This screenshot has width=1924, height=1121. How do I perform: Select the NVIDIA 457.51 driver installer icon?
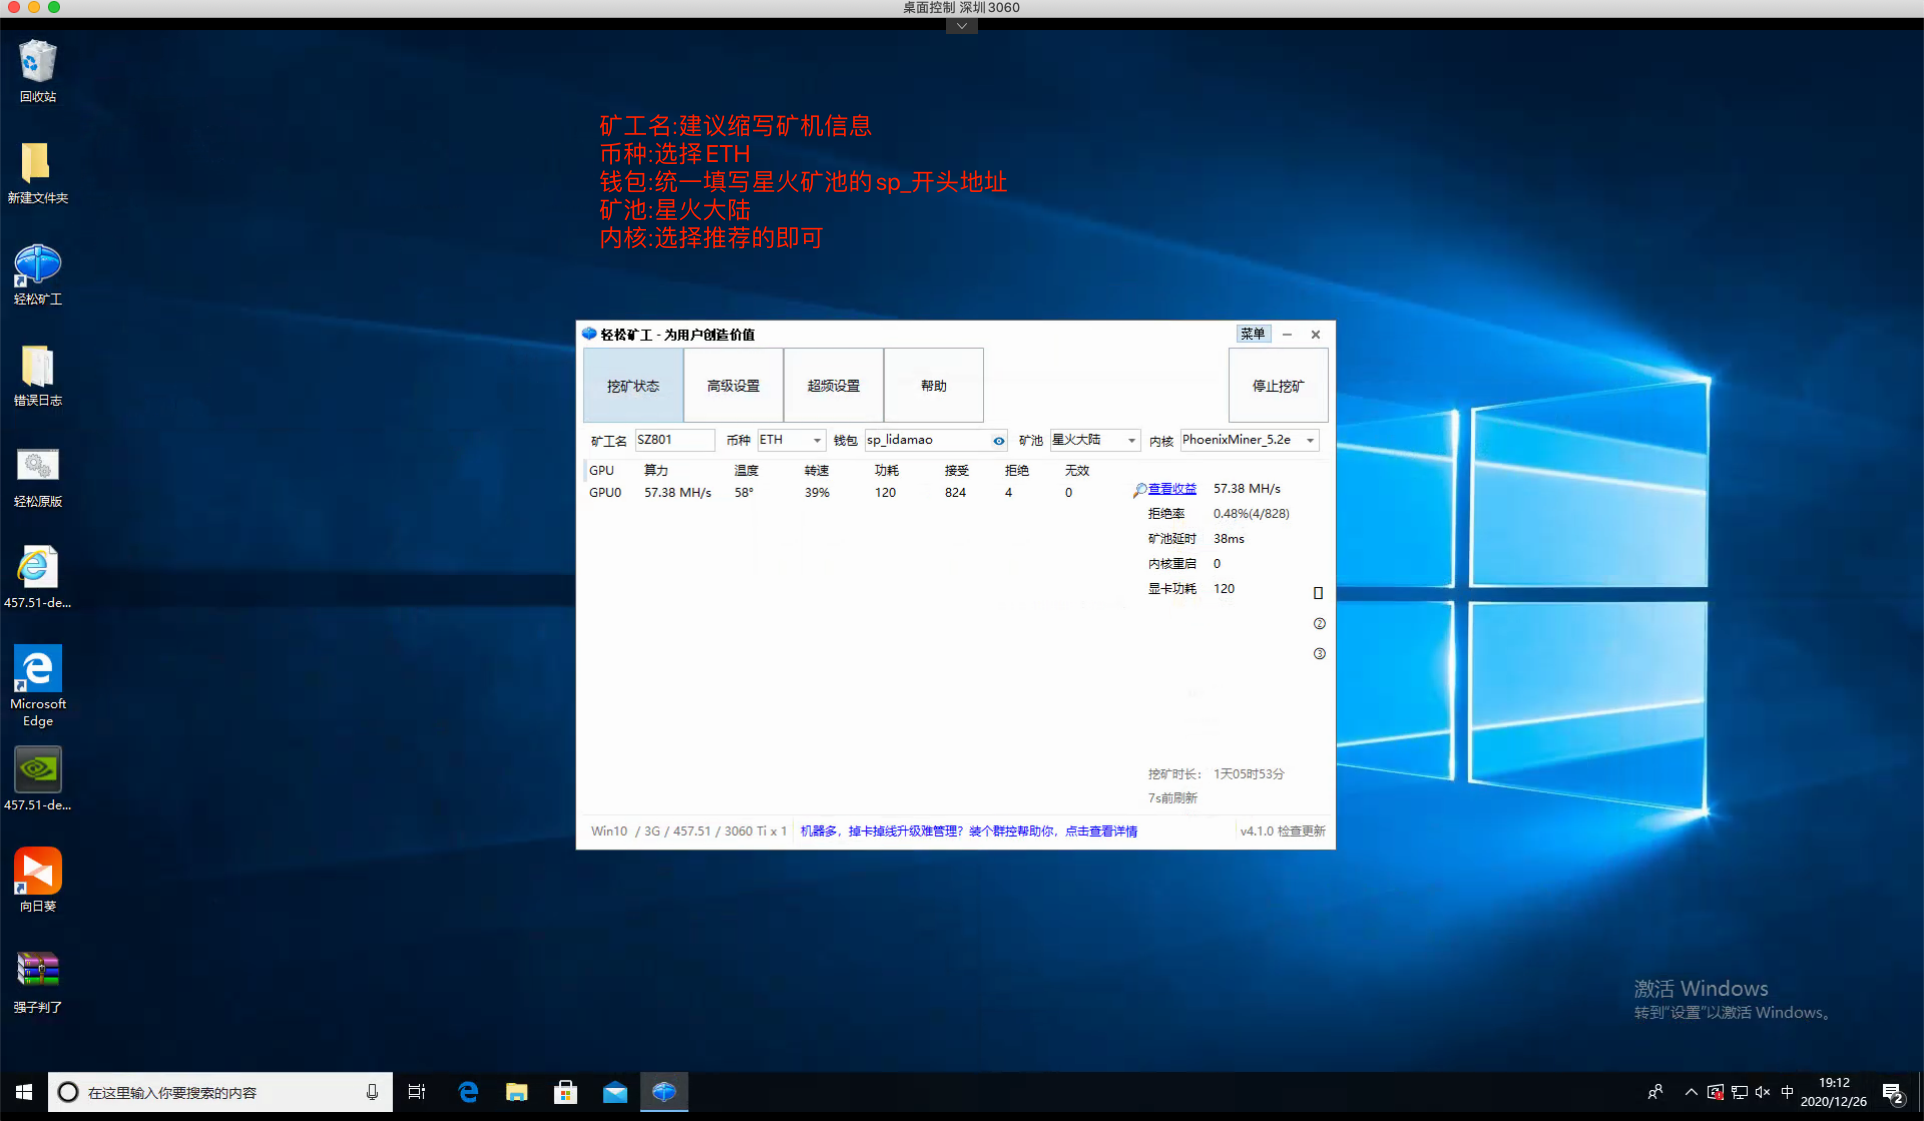point(37,779)
